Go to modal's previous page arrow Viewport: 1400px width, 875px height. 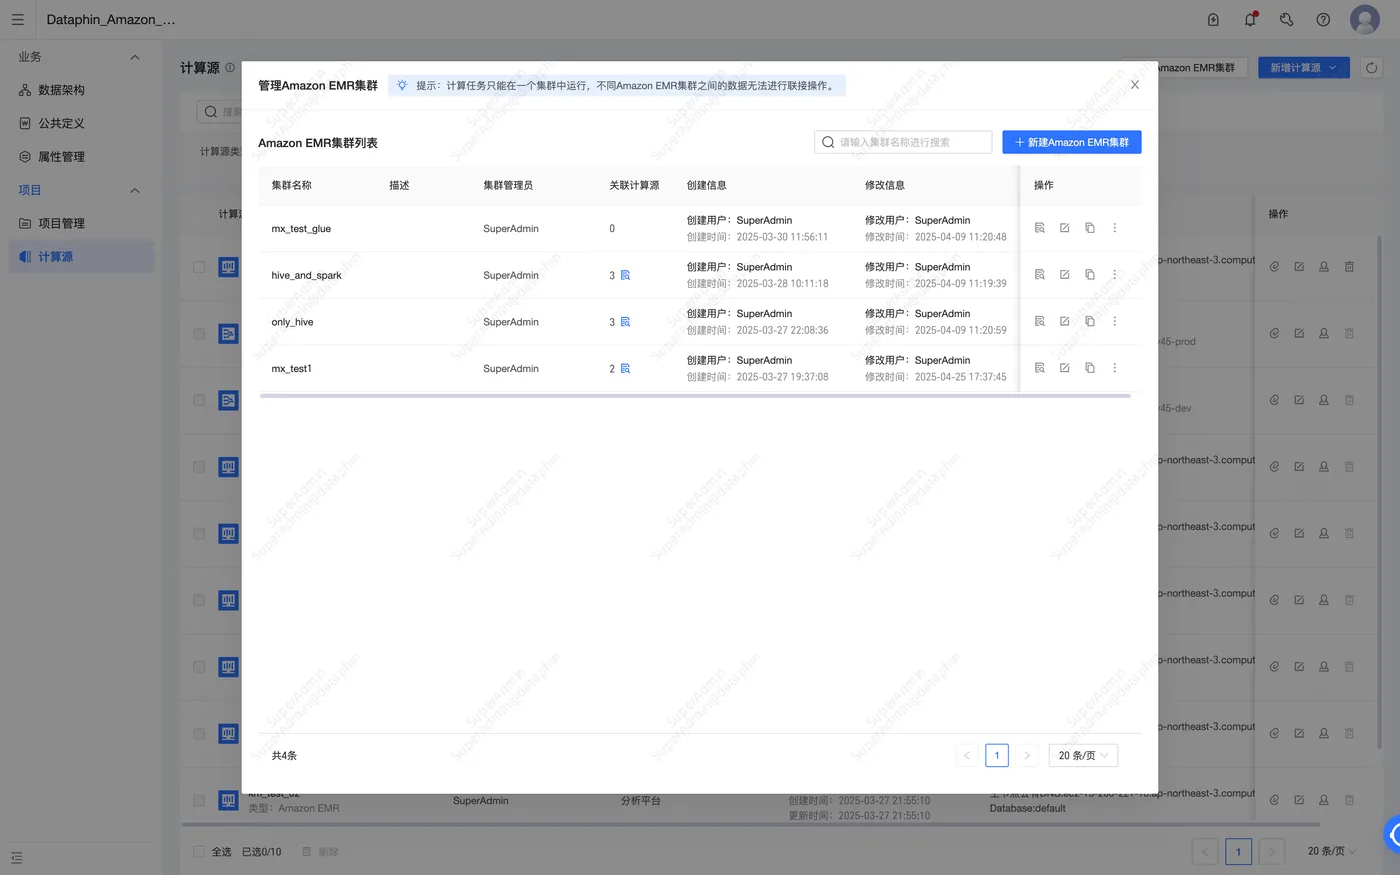[x=967, y=755]
